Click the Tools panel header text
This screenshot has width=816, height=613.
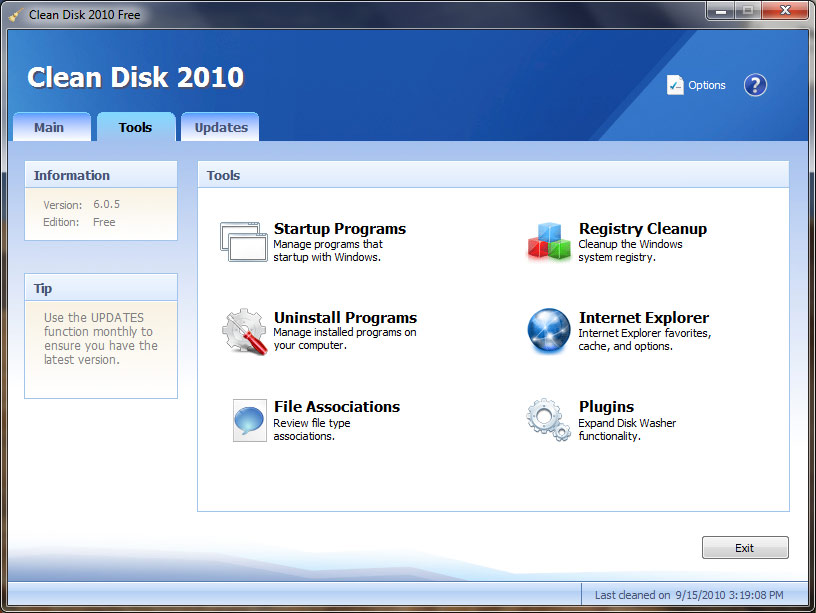(223, 175)
